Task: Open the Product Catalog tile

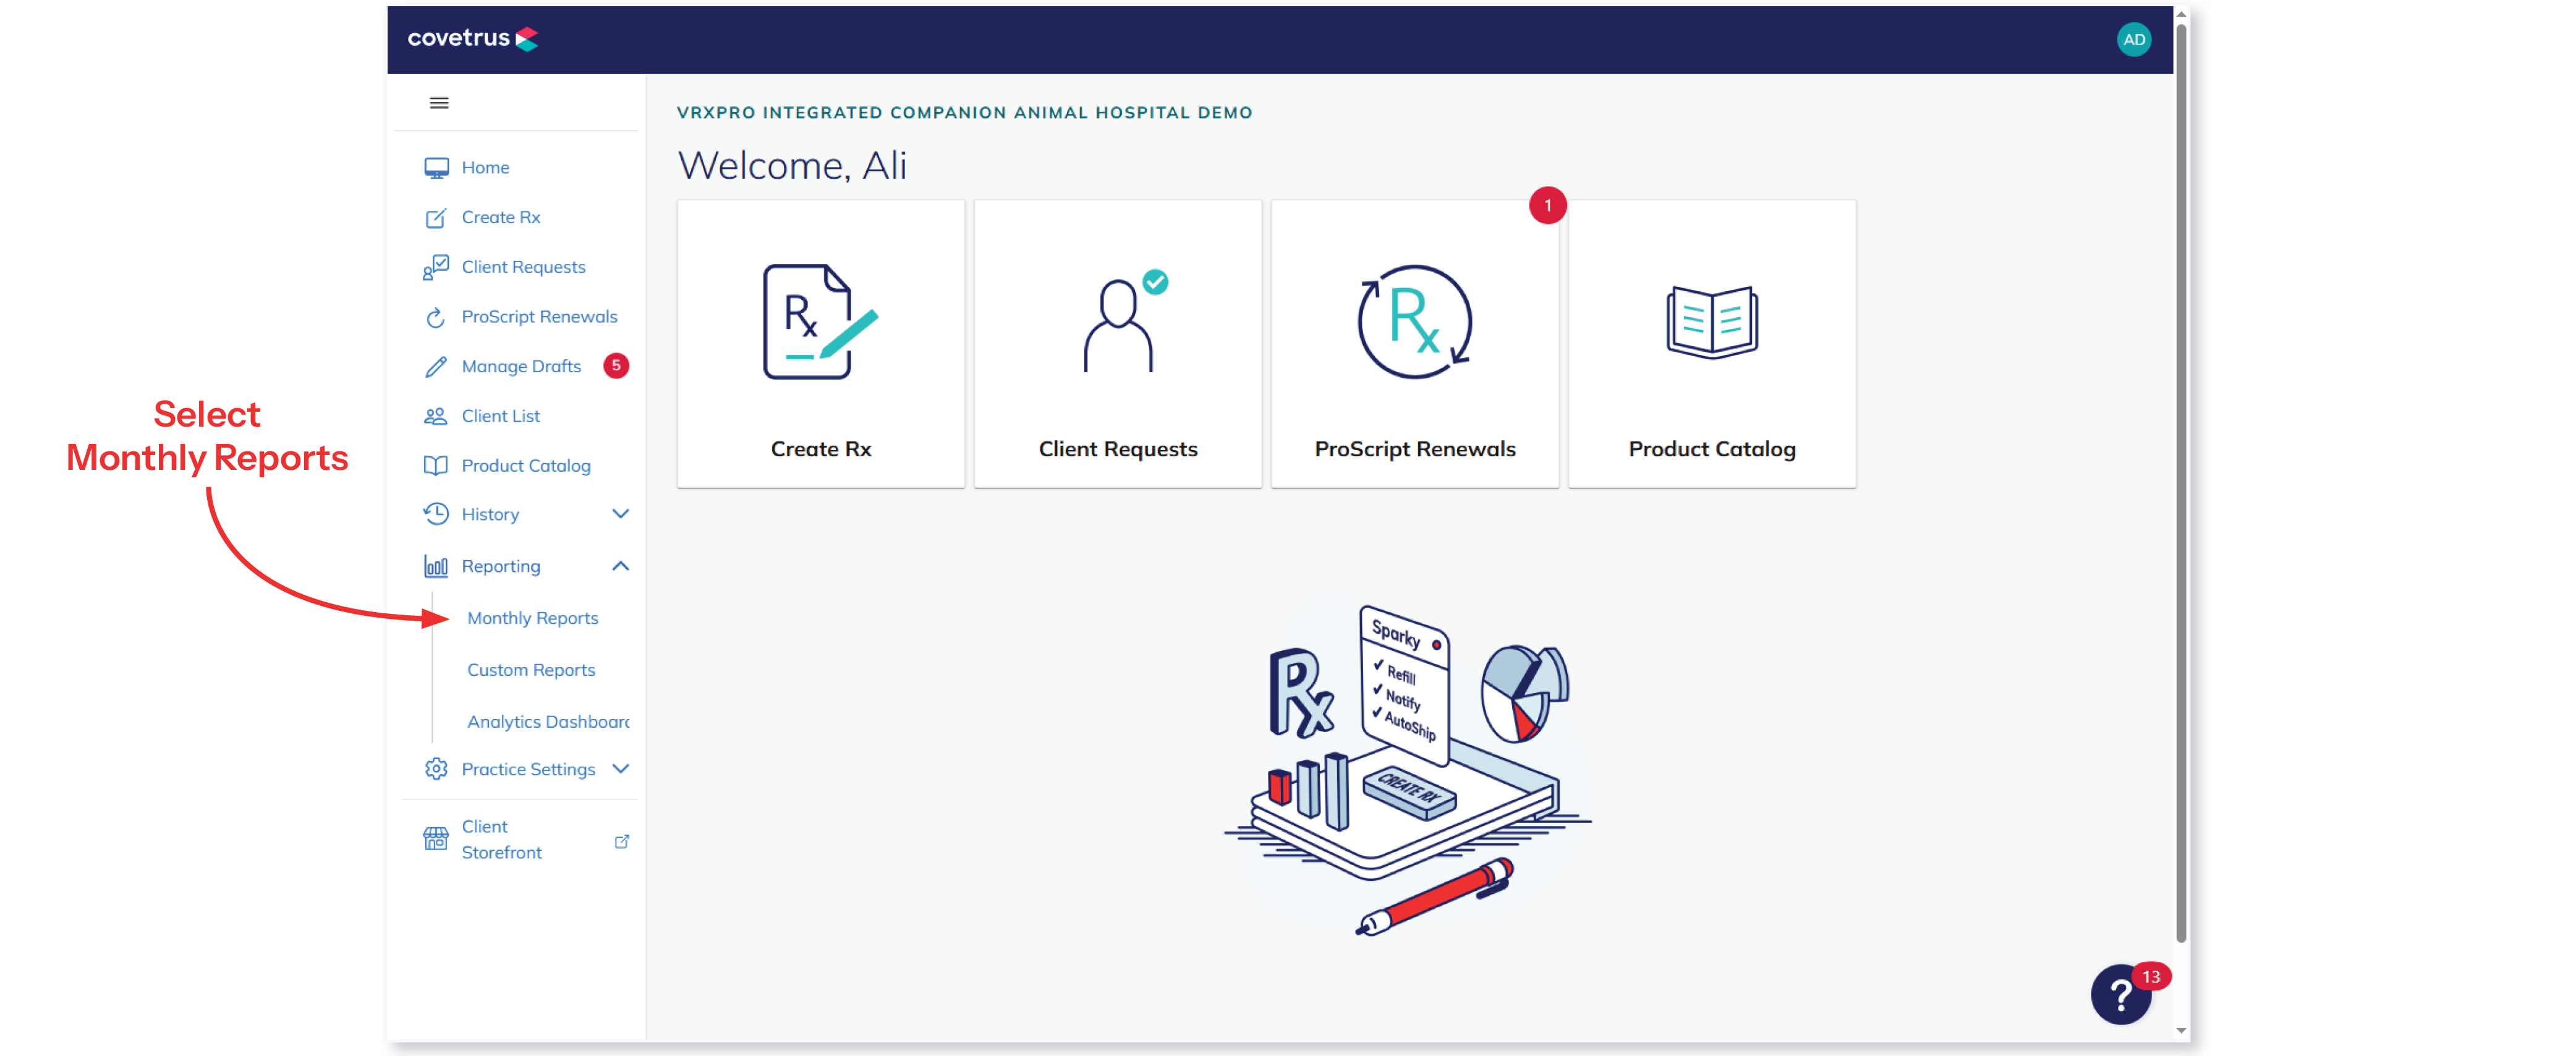Action: pos(1711,344)
